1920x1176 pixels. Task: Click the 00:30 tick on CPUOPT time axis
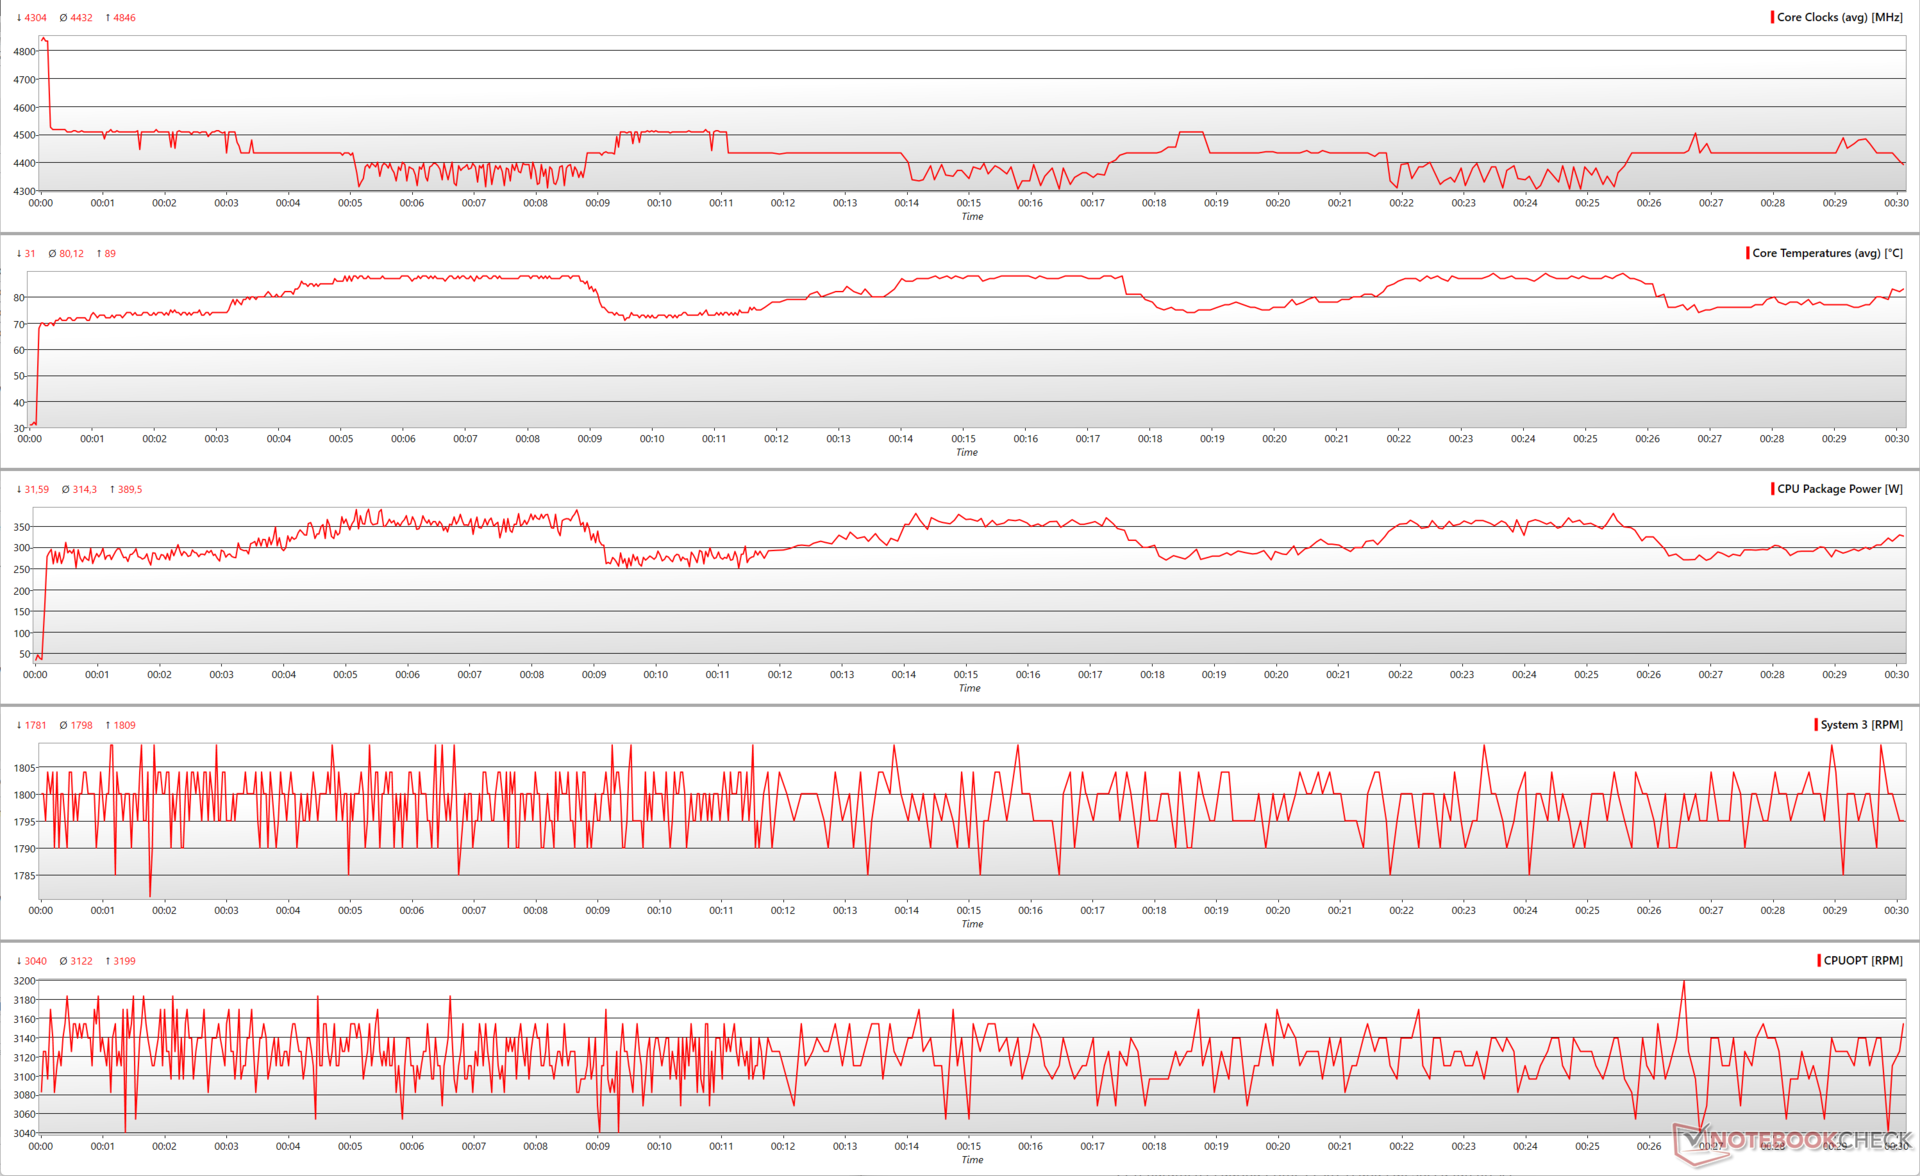(1896, 1147)
